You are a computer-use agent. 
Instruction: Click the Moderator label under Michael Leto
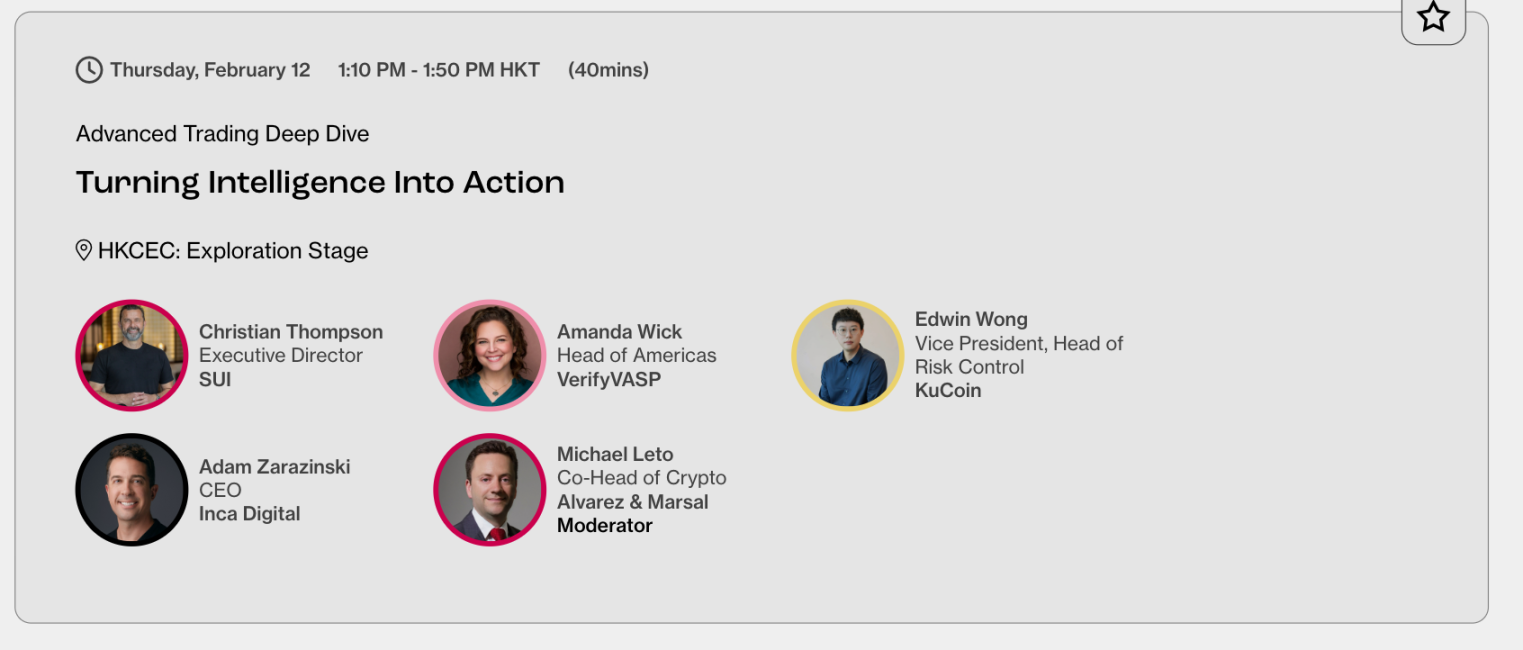(x=604, y=526)
